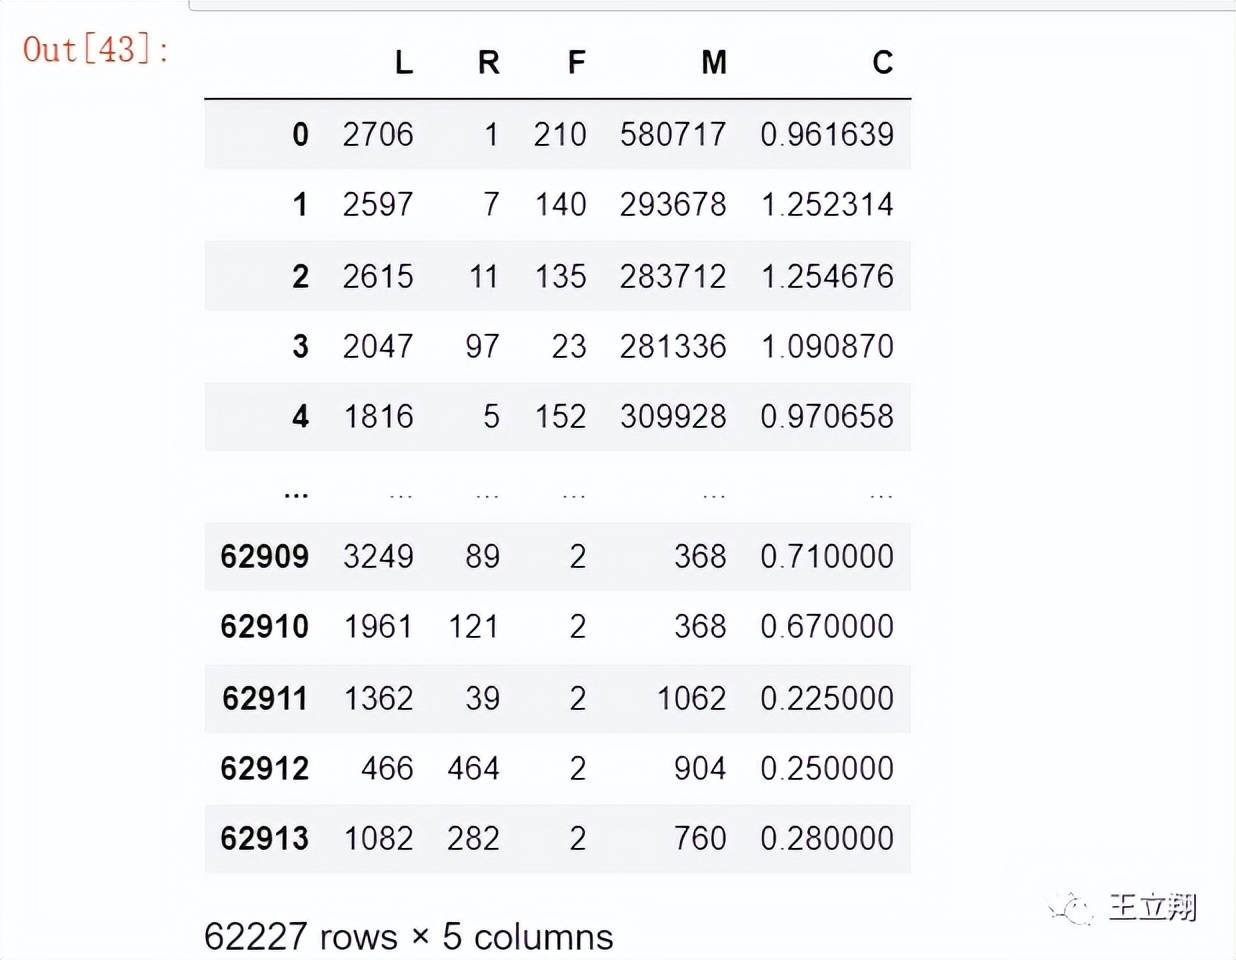Click the '62227 rows × 5 columns' summary text
This screenshot has width=1236, height=960.
[x=408, y=936]
